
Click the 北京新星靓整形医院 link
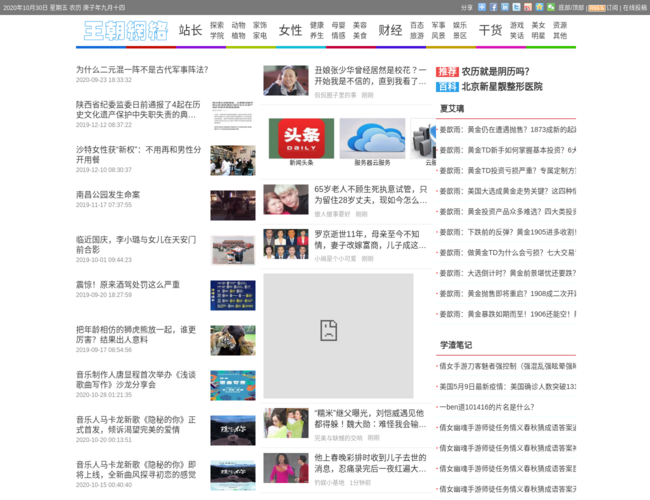pos(502,87)
